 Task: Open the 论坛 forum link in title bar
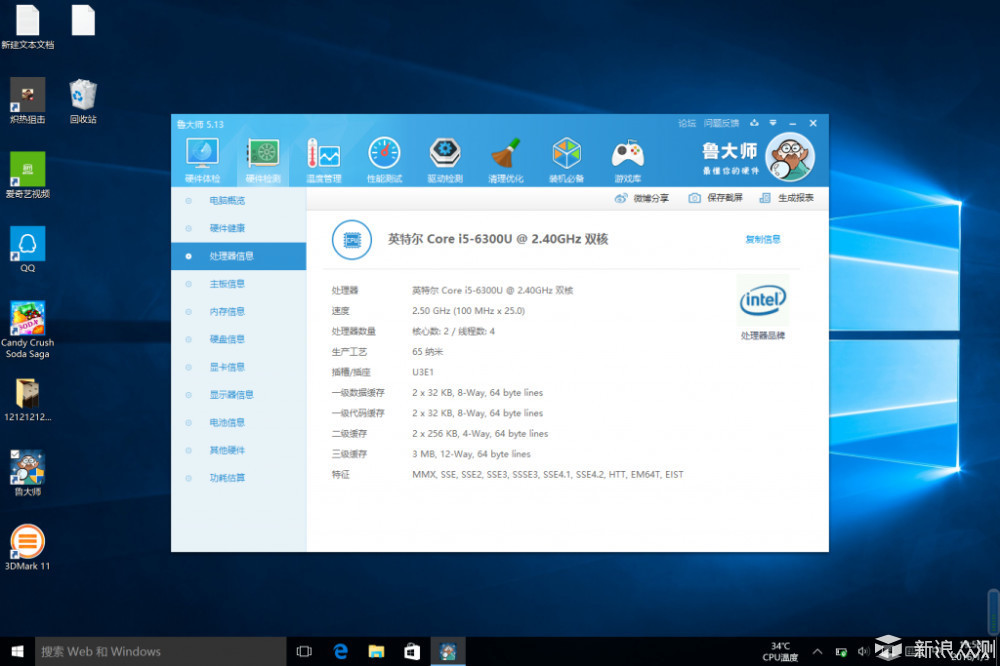tap(687, 124)
